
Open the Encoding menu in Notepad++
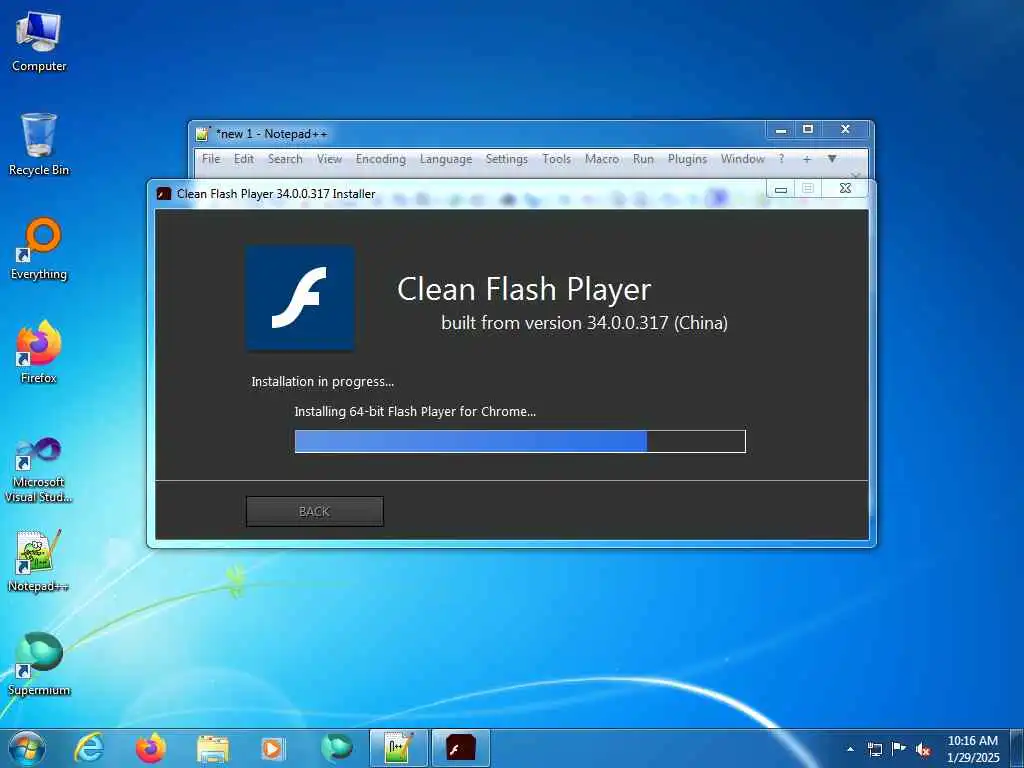click(381, 159)
